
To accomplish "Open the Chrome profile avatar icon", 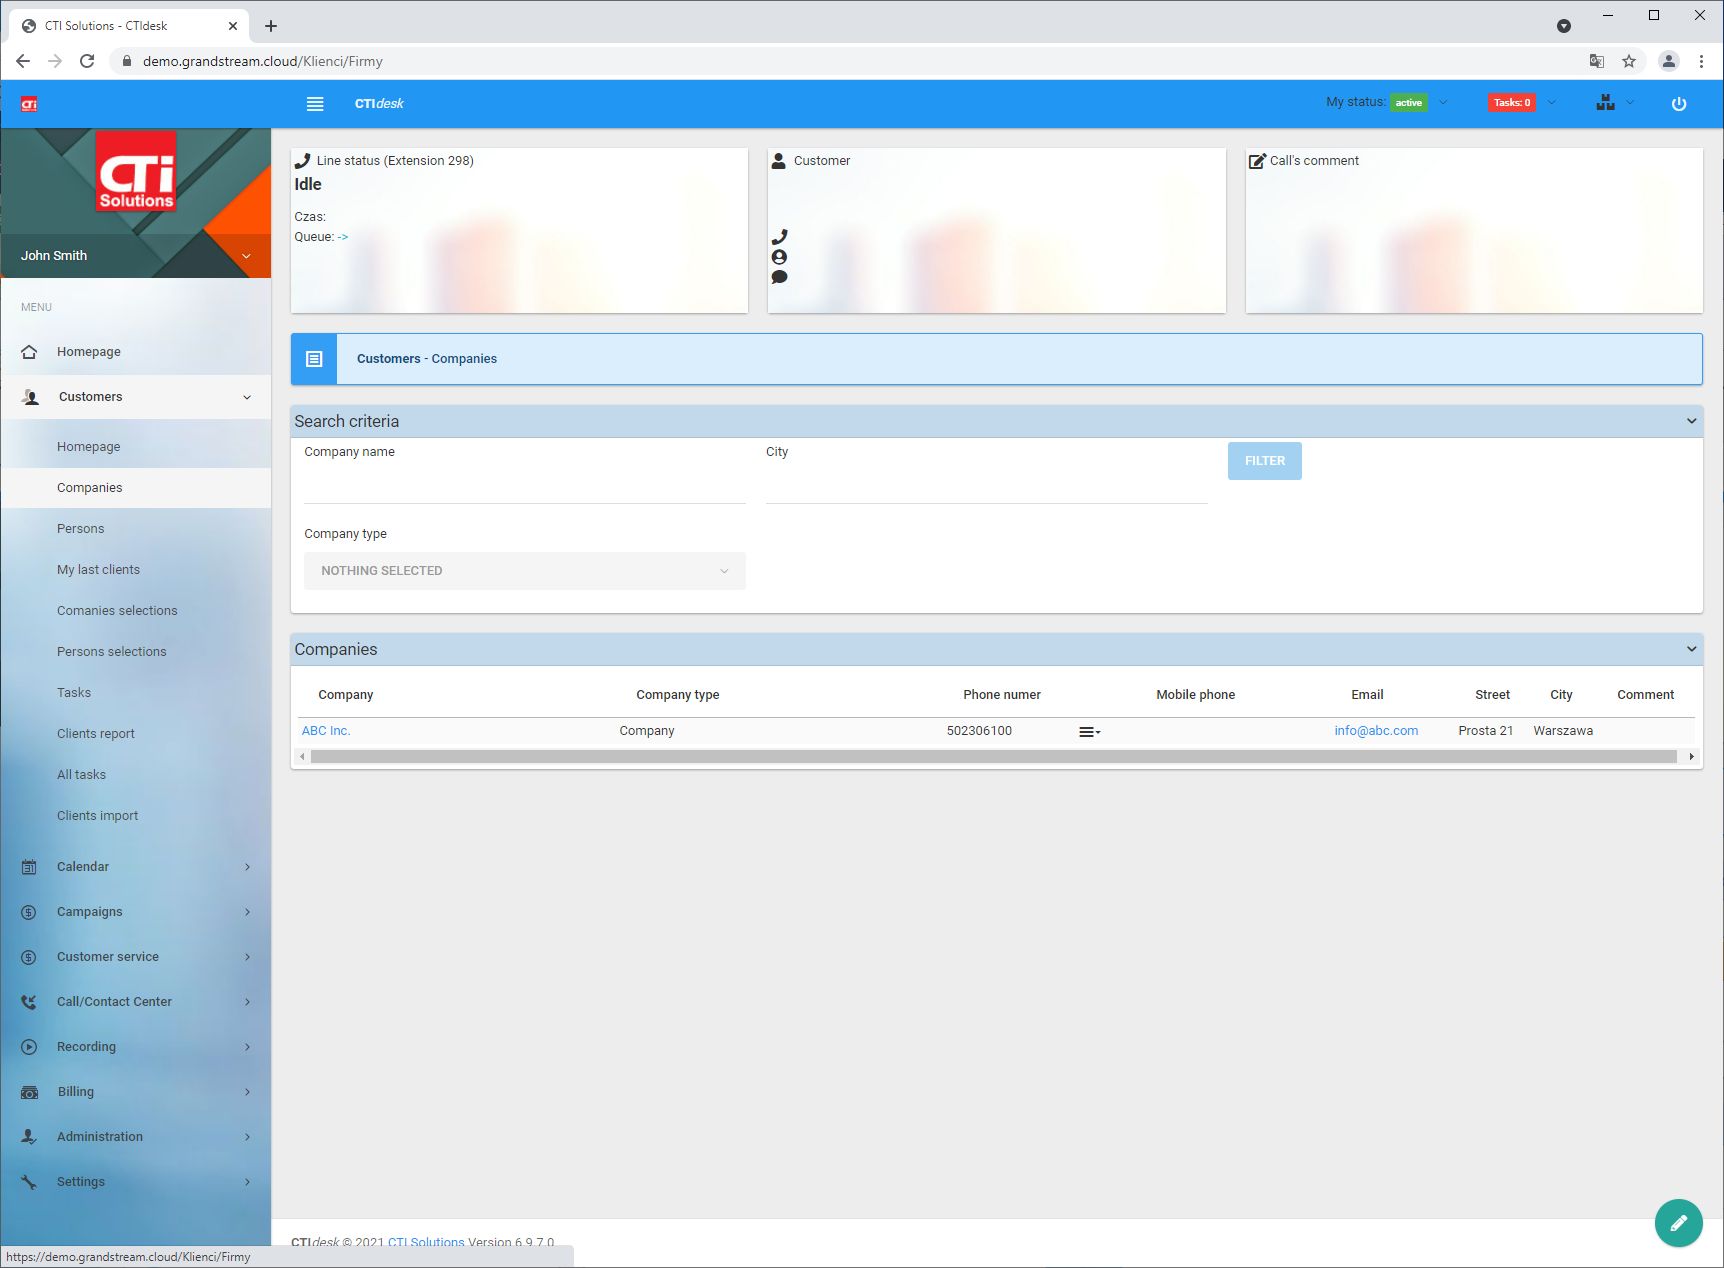I will [1669, 61].
